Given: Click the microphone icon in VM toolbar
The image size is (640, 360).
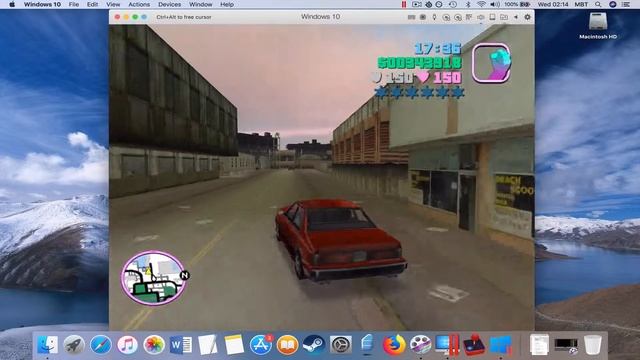Looking at the screenshot, I should tap(434, 17).
